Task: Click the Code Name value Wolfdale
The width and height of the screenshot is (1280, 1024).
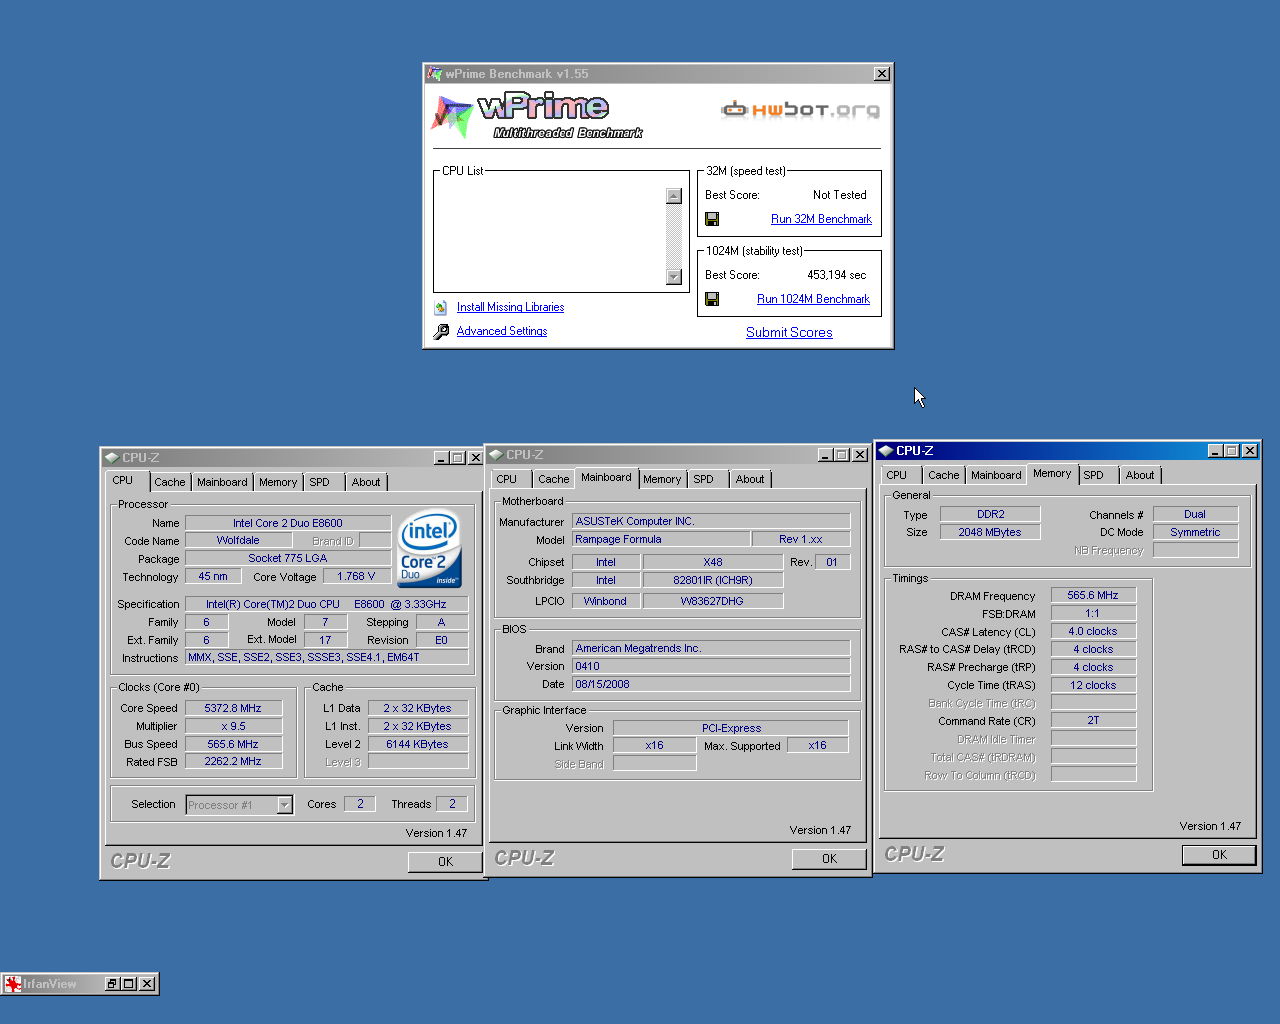Action: (x=238, y=541)
